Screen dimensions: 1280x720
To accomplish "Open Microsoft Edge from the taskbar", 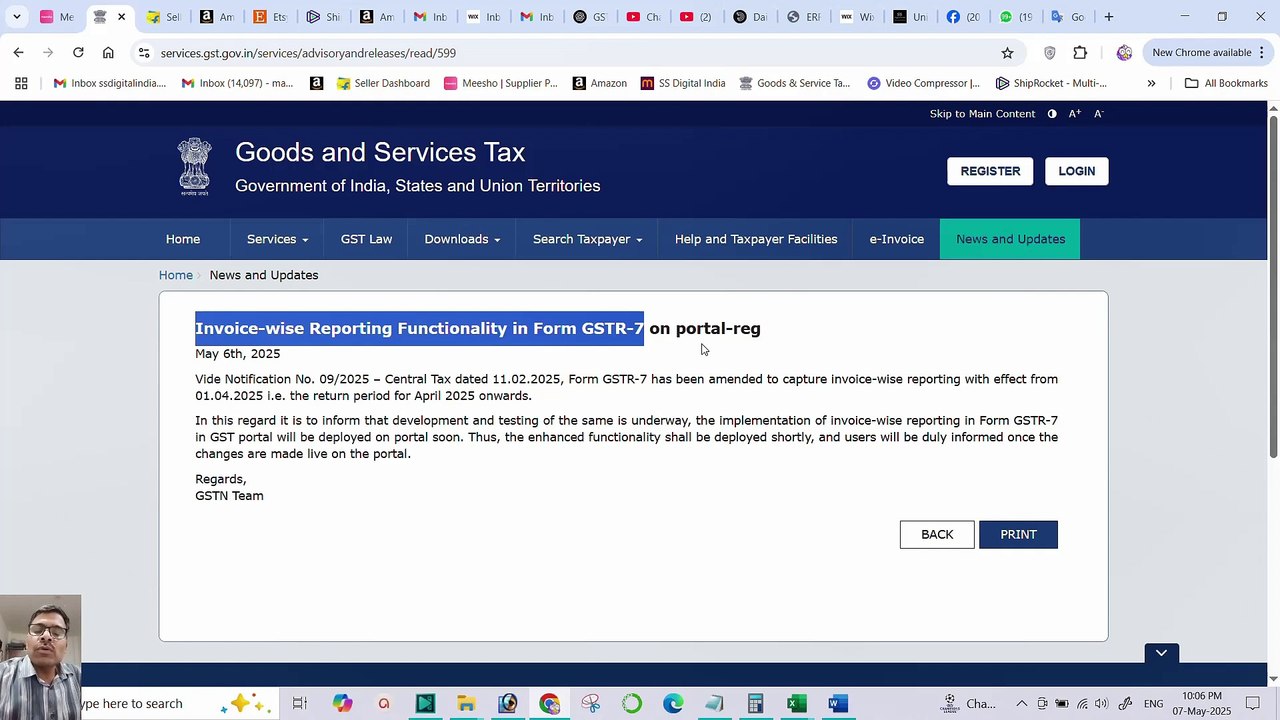I will coord(673,704).
